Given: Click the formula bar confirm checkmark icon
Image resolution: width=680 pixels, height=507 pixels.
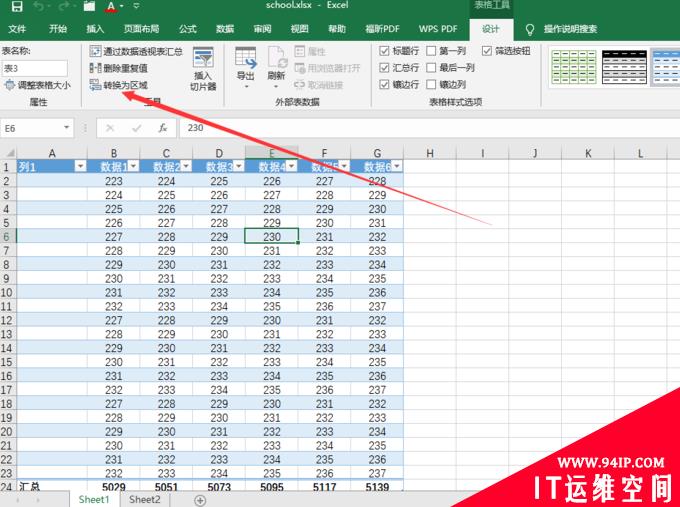Looking at the screenshot, I should (137, 128).
